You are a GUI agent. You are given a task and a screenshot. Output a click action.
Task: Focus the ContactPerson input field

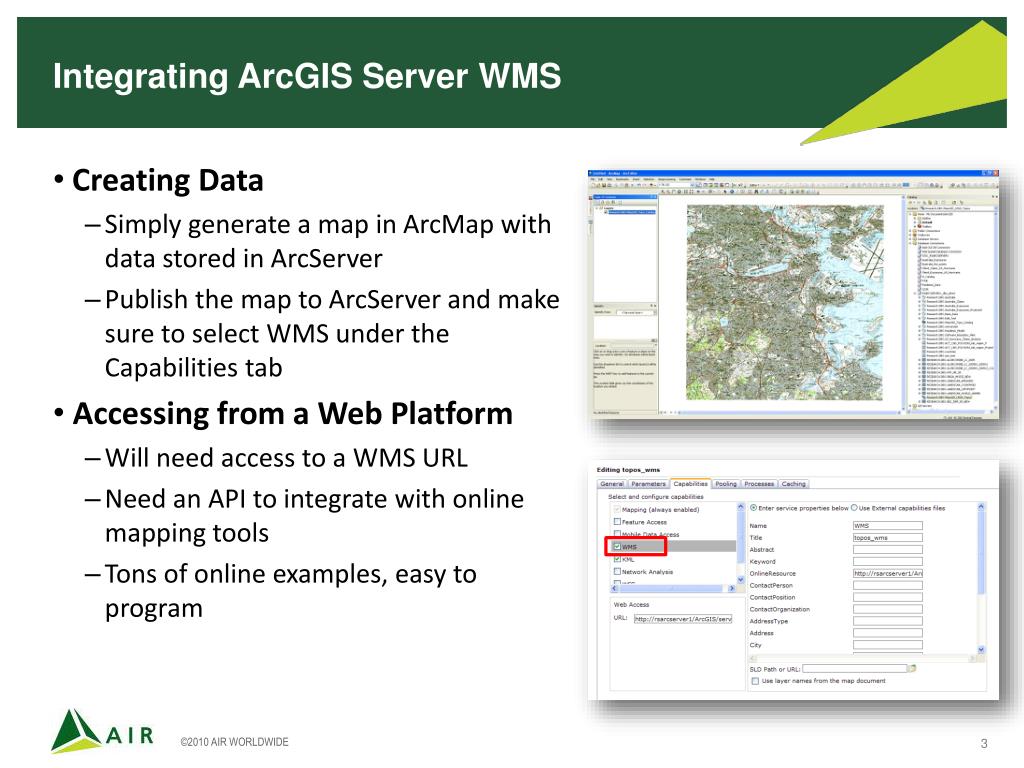coord(888,585)
